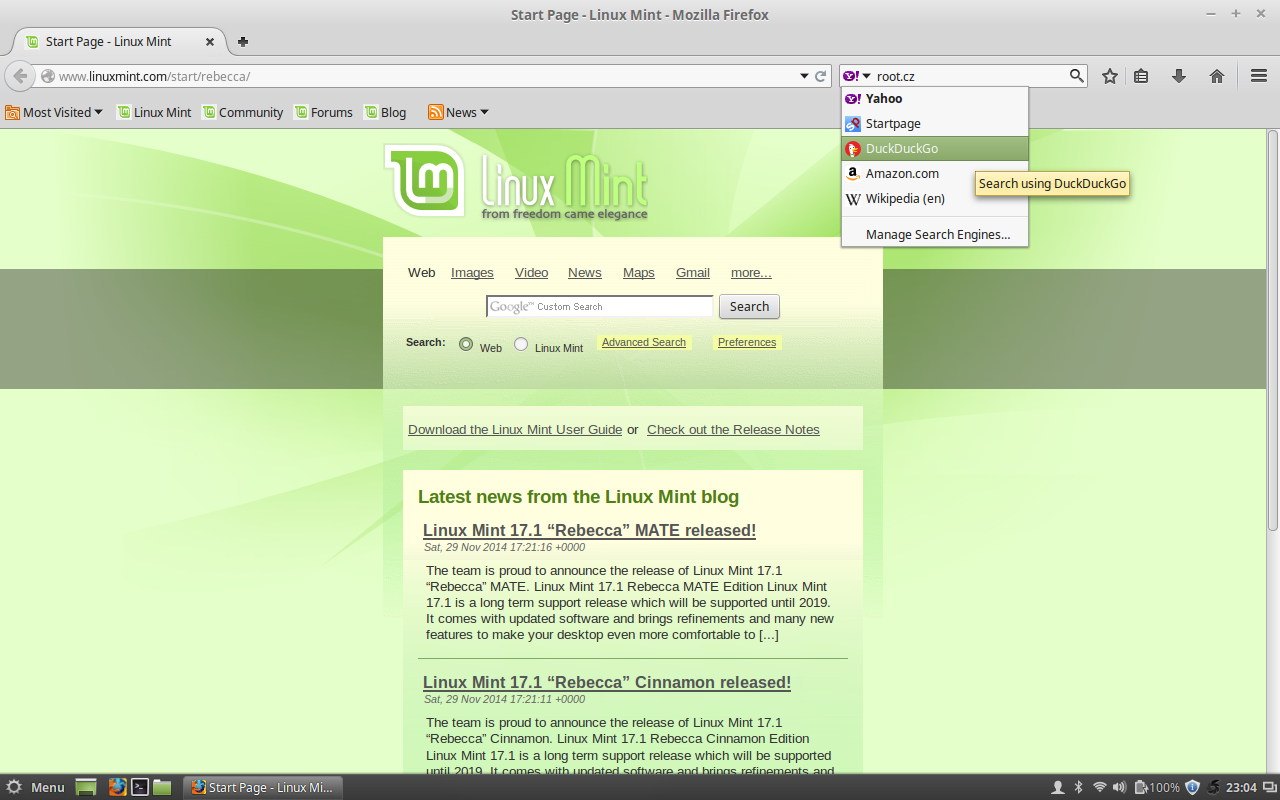
Task: Click the back navigation arrow
Action: [19, 75]
